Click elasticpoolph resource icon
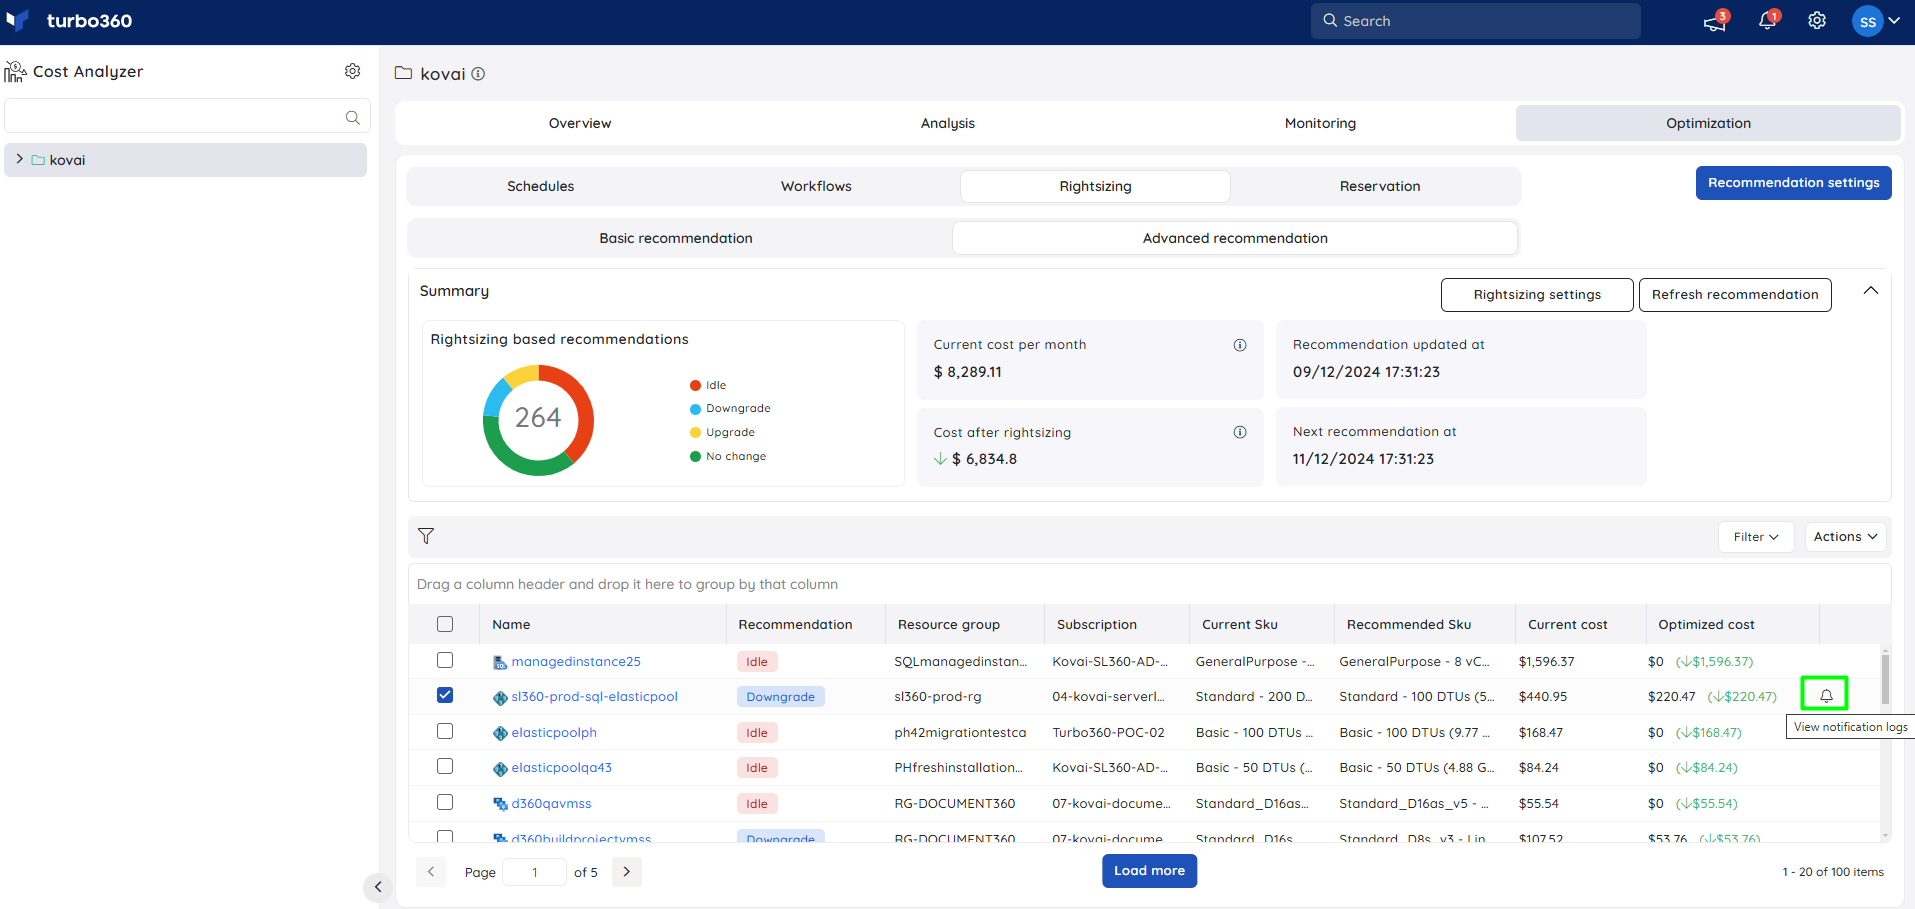Screen dimensions: 1915x909 (500, 733)
